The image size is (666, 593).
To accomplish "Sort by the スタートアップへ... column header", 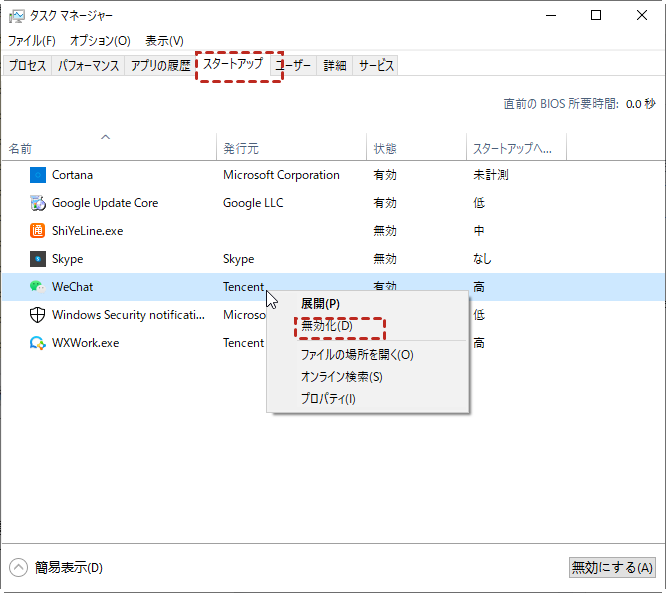I will pyautogui.click(x=516, y=147).
